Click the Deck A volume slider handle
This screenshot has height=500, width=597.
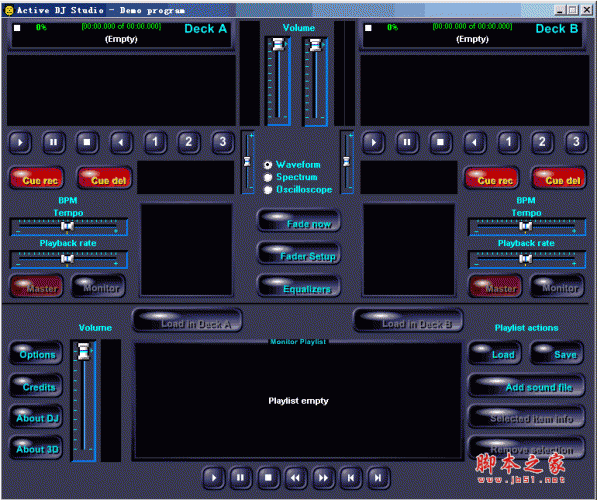pyautogui.click(x=278, y=45)
